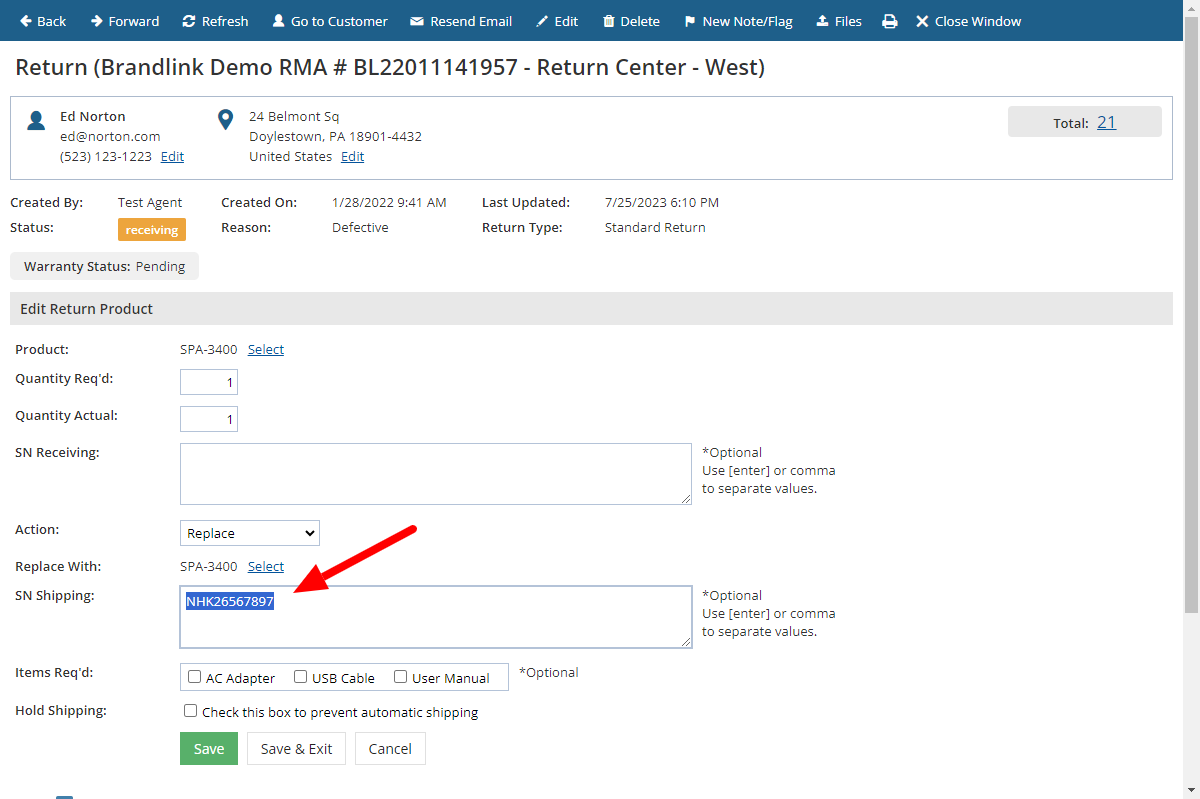The image size is (1200, 799).
Task: Click Edit in the top toolbar
Action: 557,20
